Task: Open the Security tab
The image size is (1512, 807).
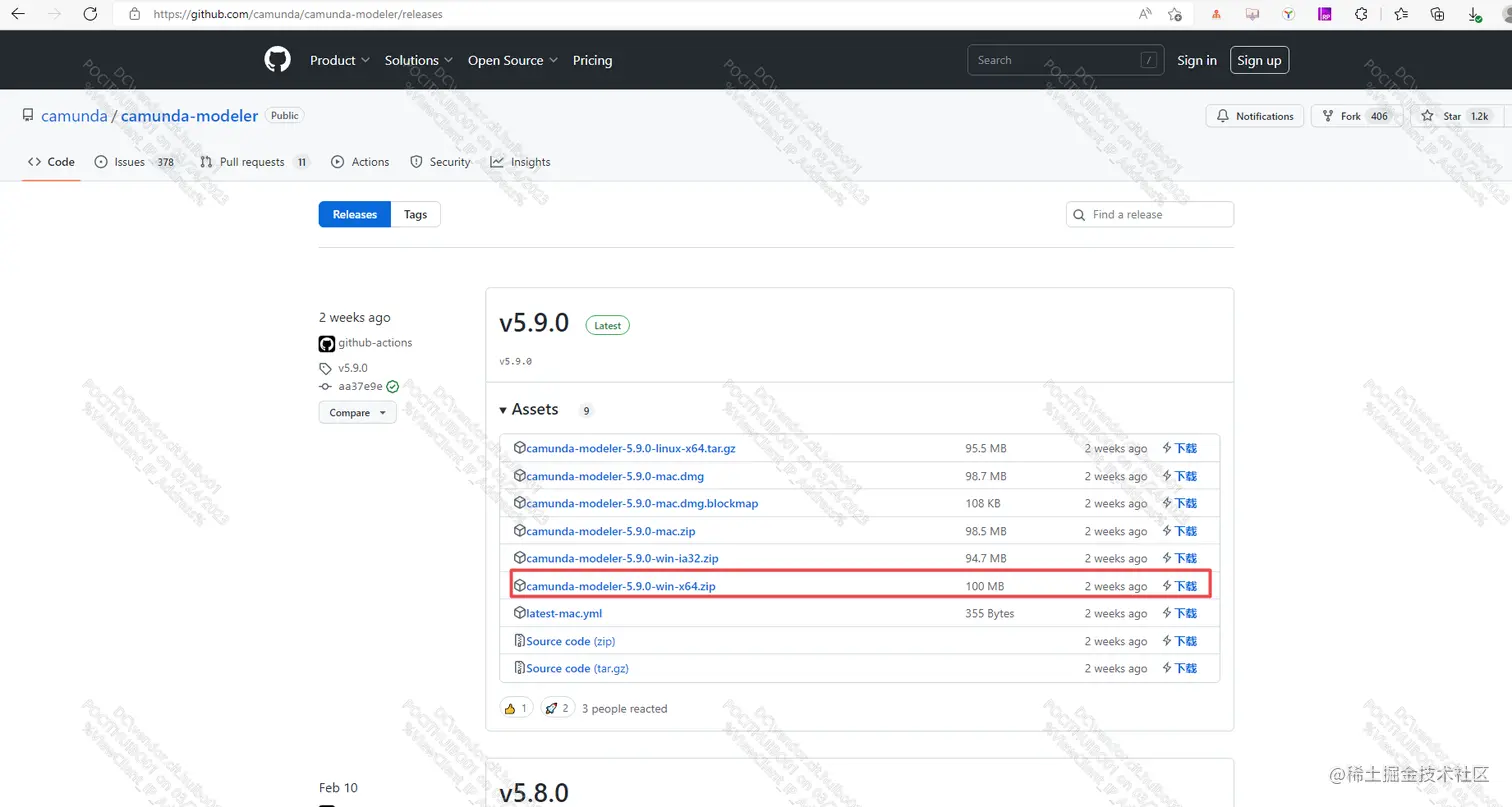Action: 440,162
